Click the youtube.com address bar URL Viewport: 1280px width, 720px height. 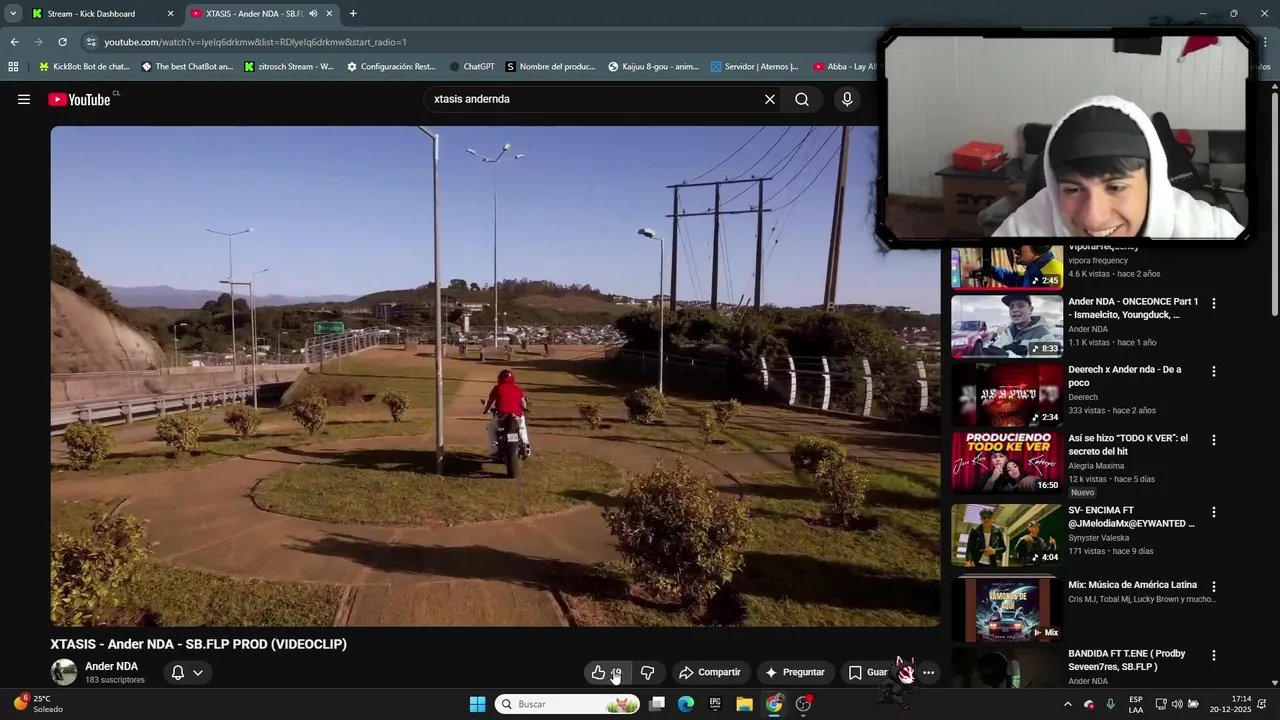[x=255, y=42]
